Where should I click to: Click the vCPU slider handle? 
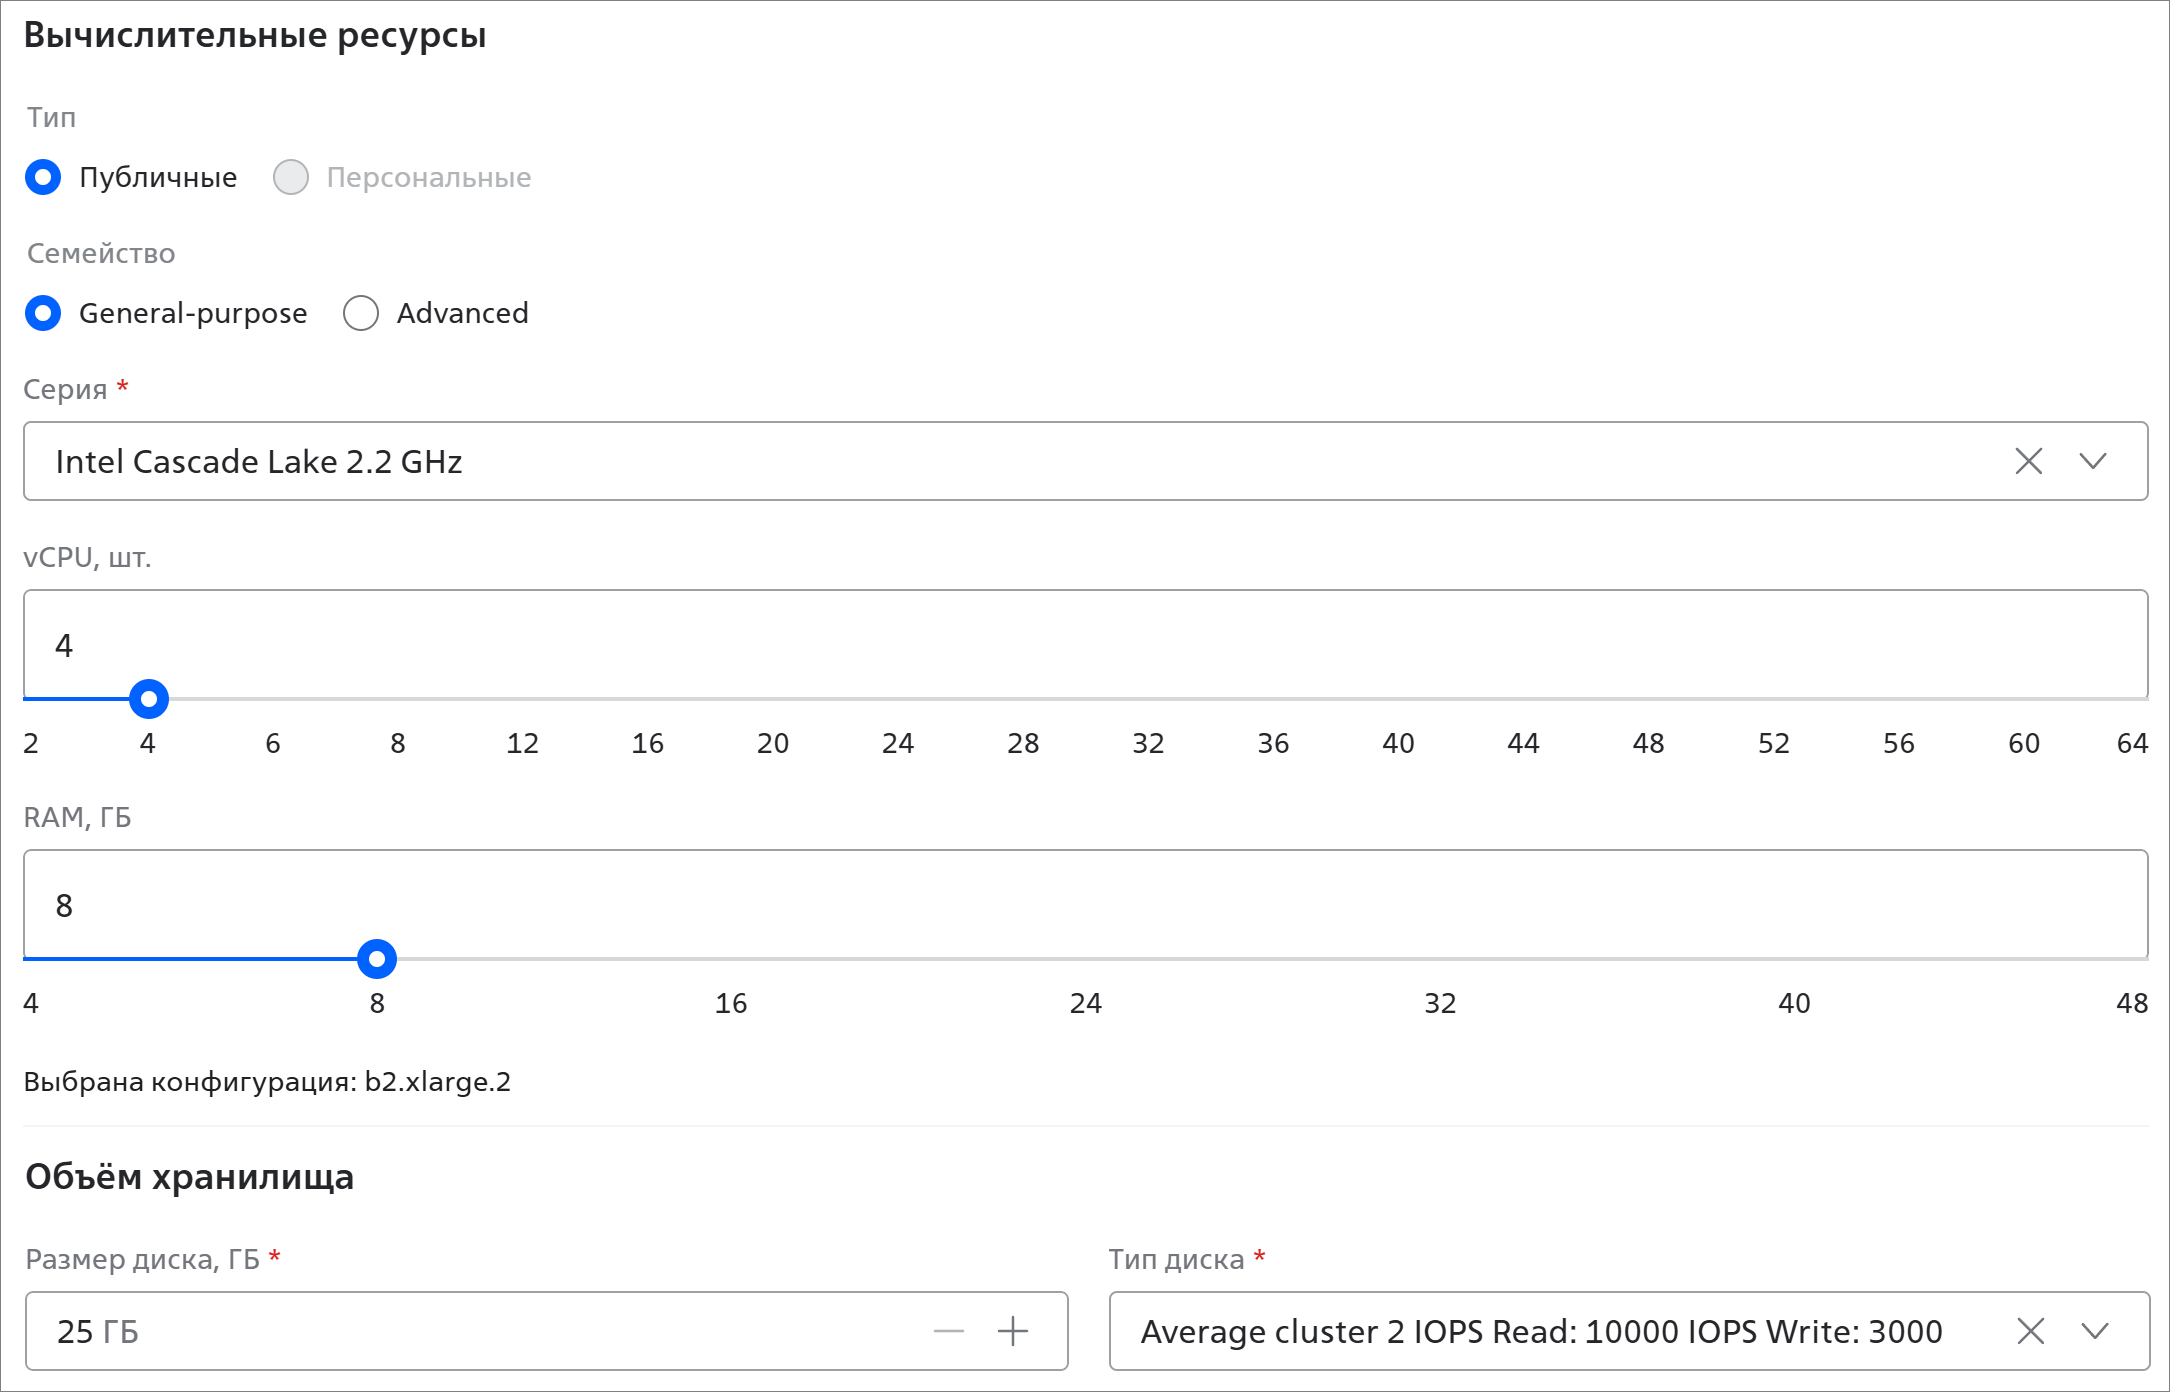pyautogui.click(x=149, y=699)
